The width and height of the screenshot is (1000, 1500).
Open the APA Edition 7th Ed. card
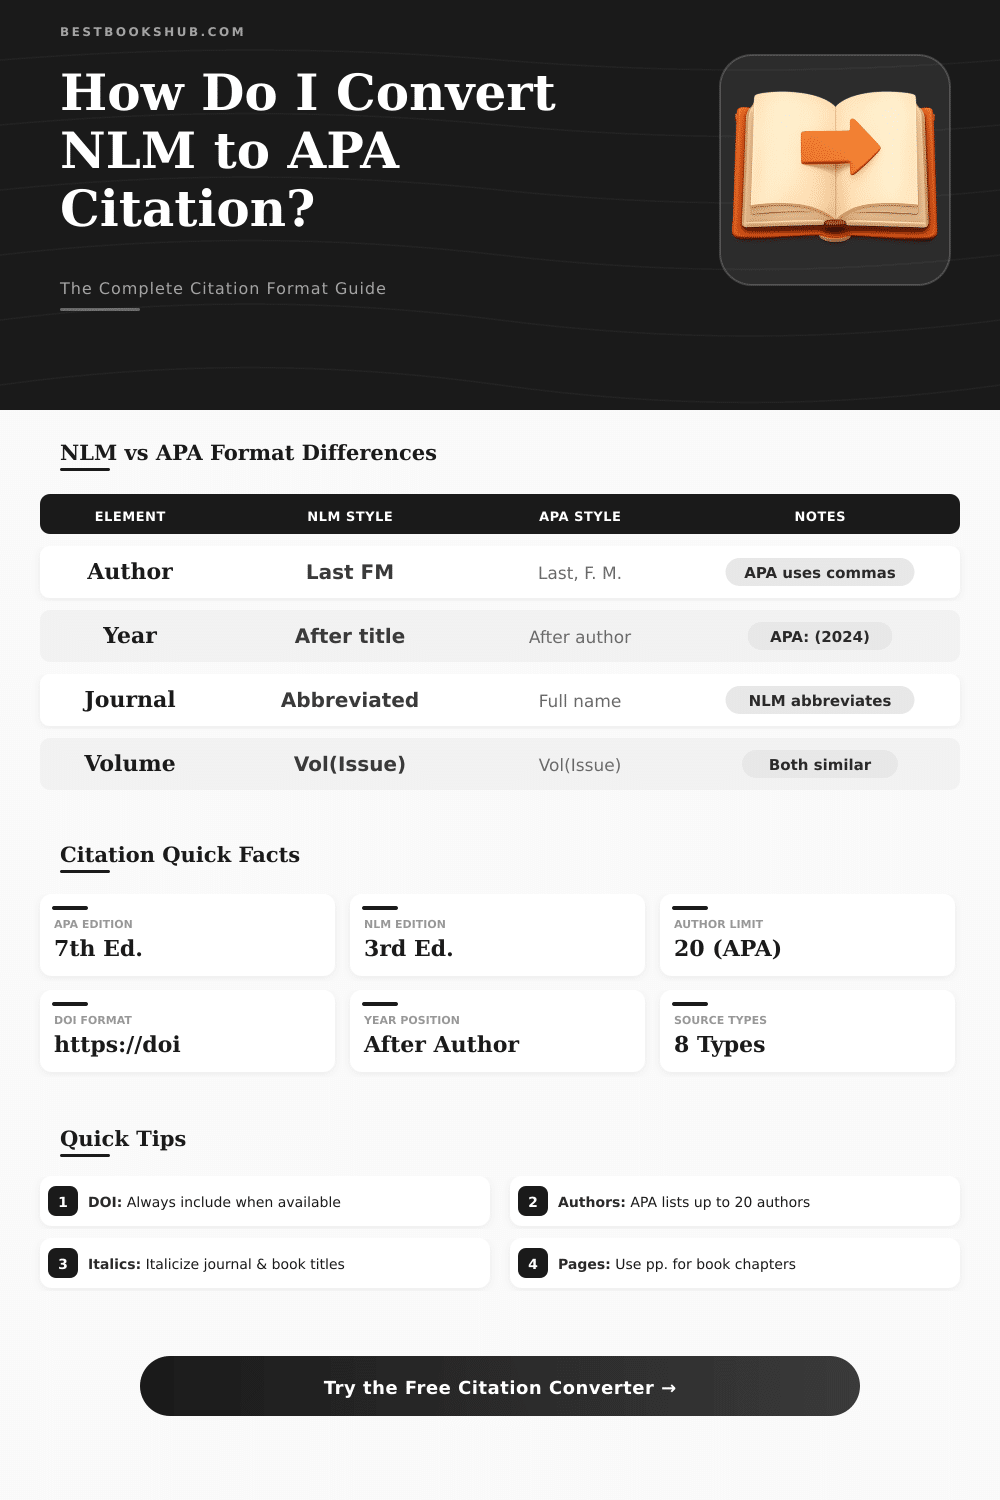(x=187, y=936)
